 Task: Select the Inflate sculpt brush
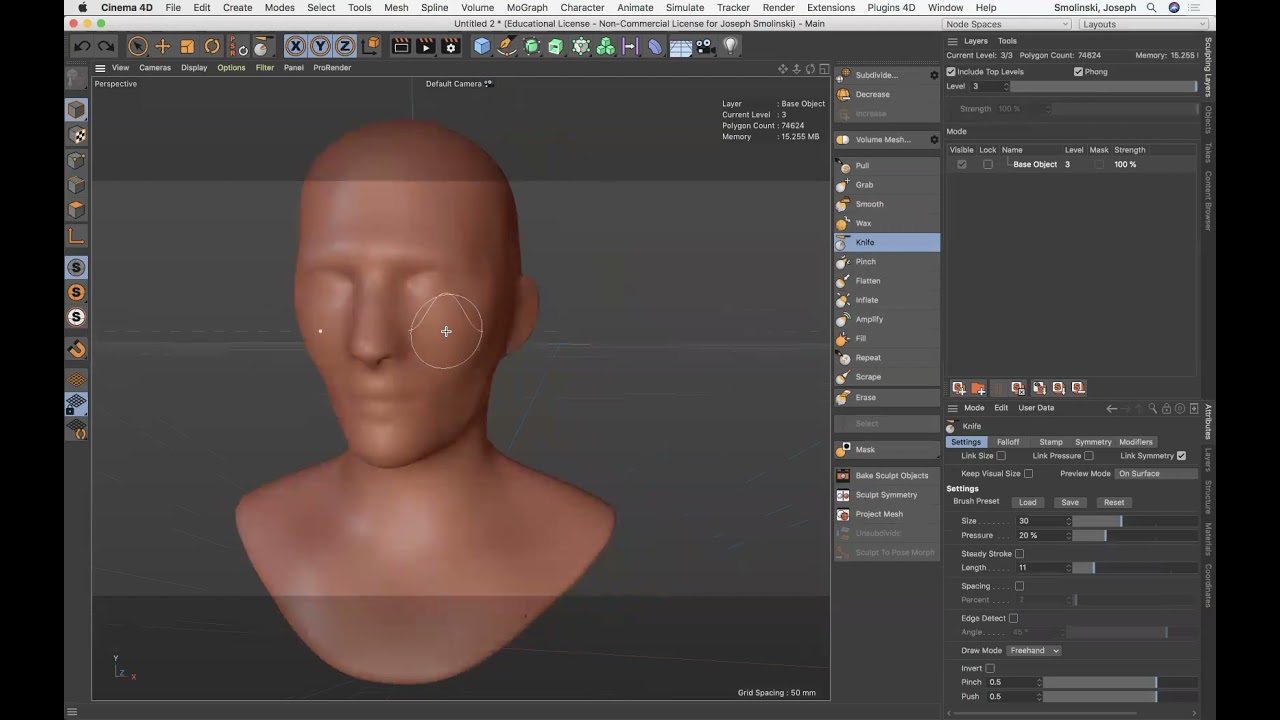887,300
